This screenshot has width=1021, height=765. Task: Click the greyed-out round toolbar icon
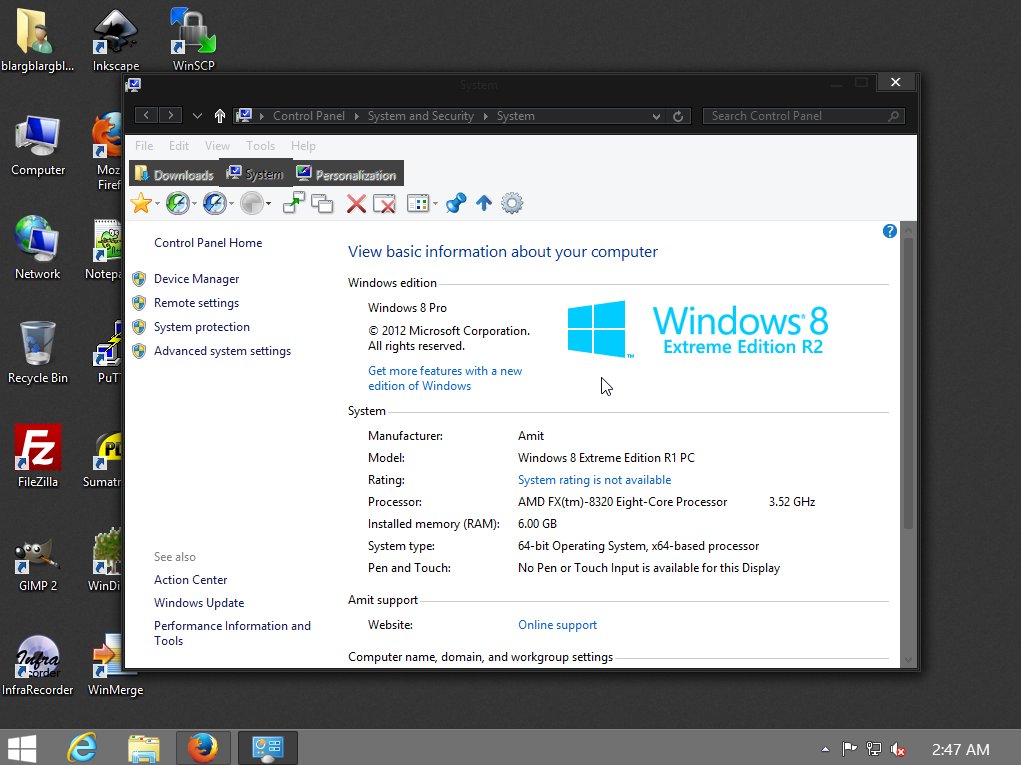[251, 203]
